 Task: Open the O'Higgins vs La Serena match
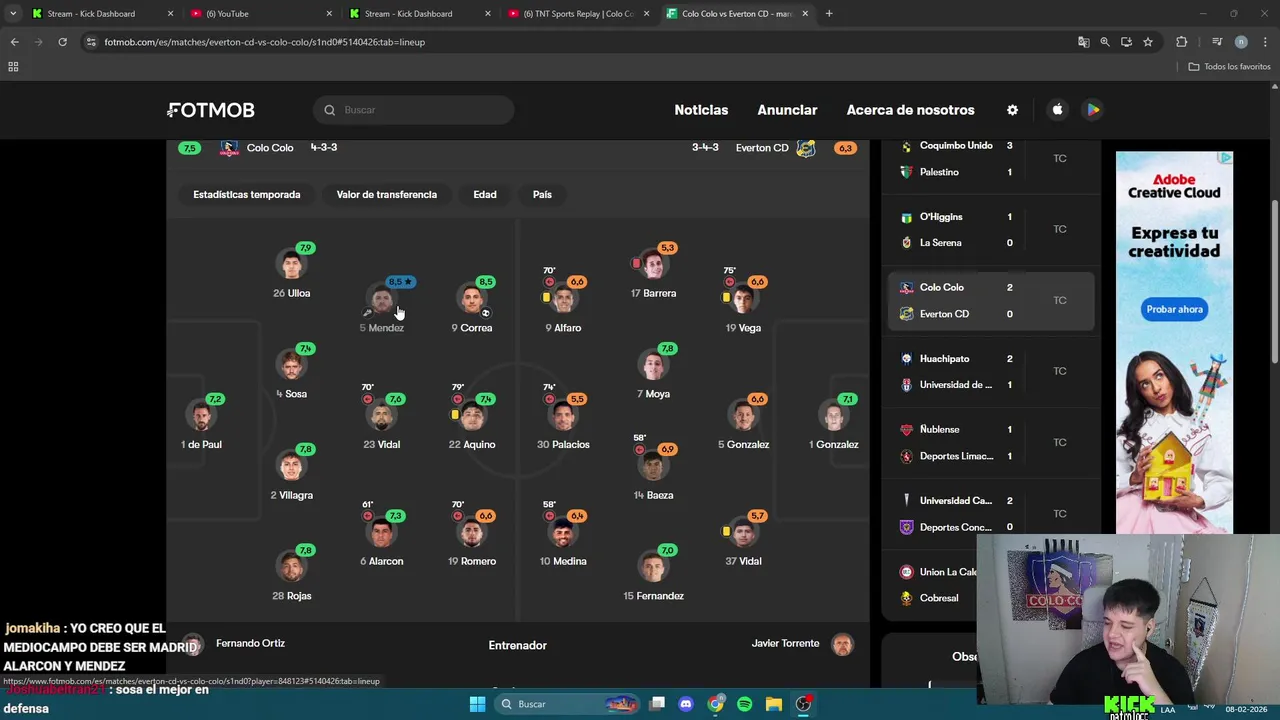(x=990, y=230)
